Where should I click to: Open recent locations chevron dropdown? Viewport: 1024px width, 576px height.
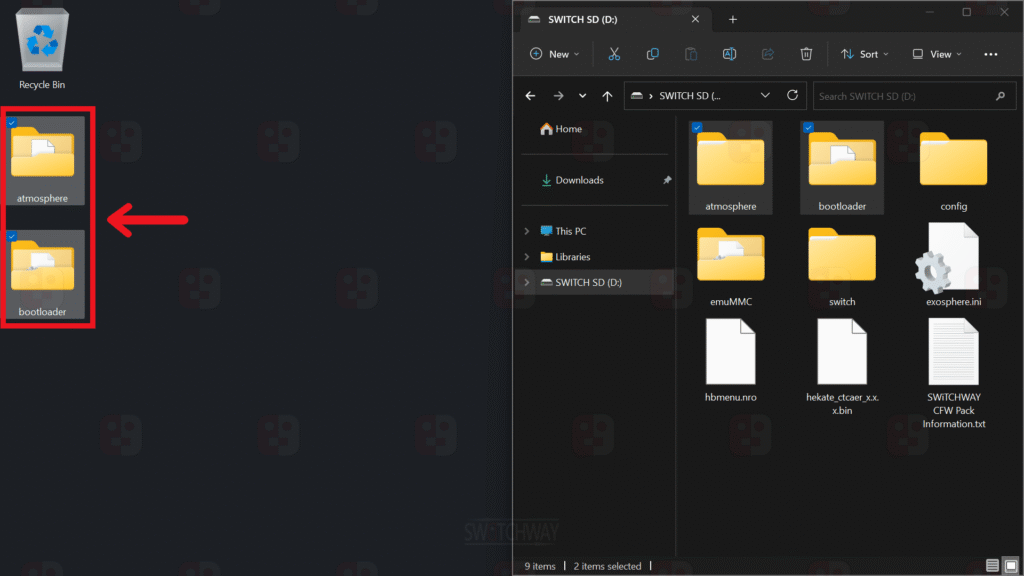(x=583, y=96)
